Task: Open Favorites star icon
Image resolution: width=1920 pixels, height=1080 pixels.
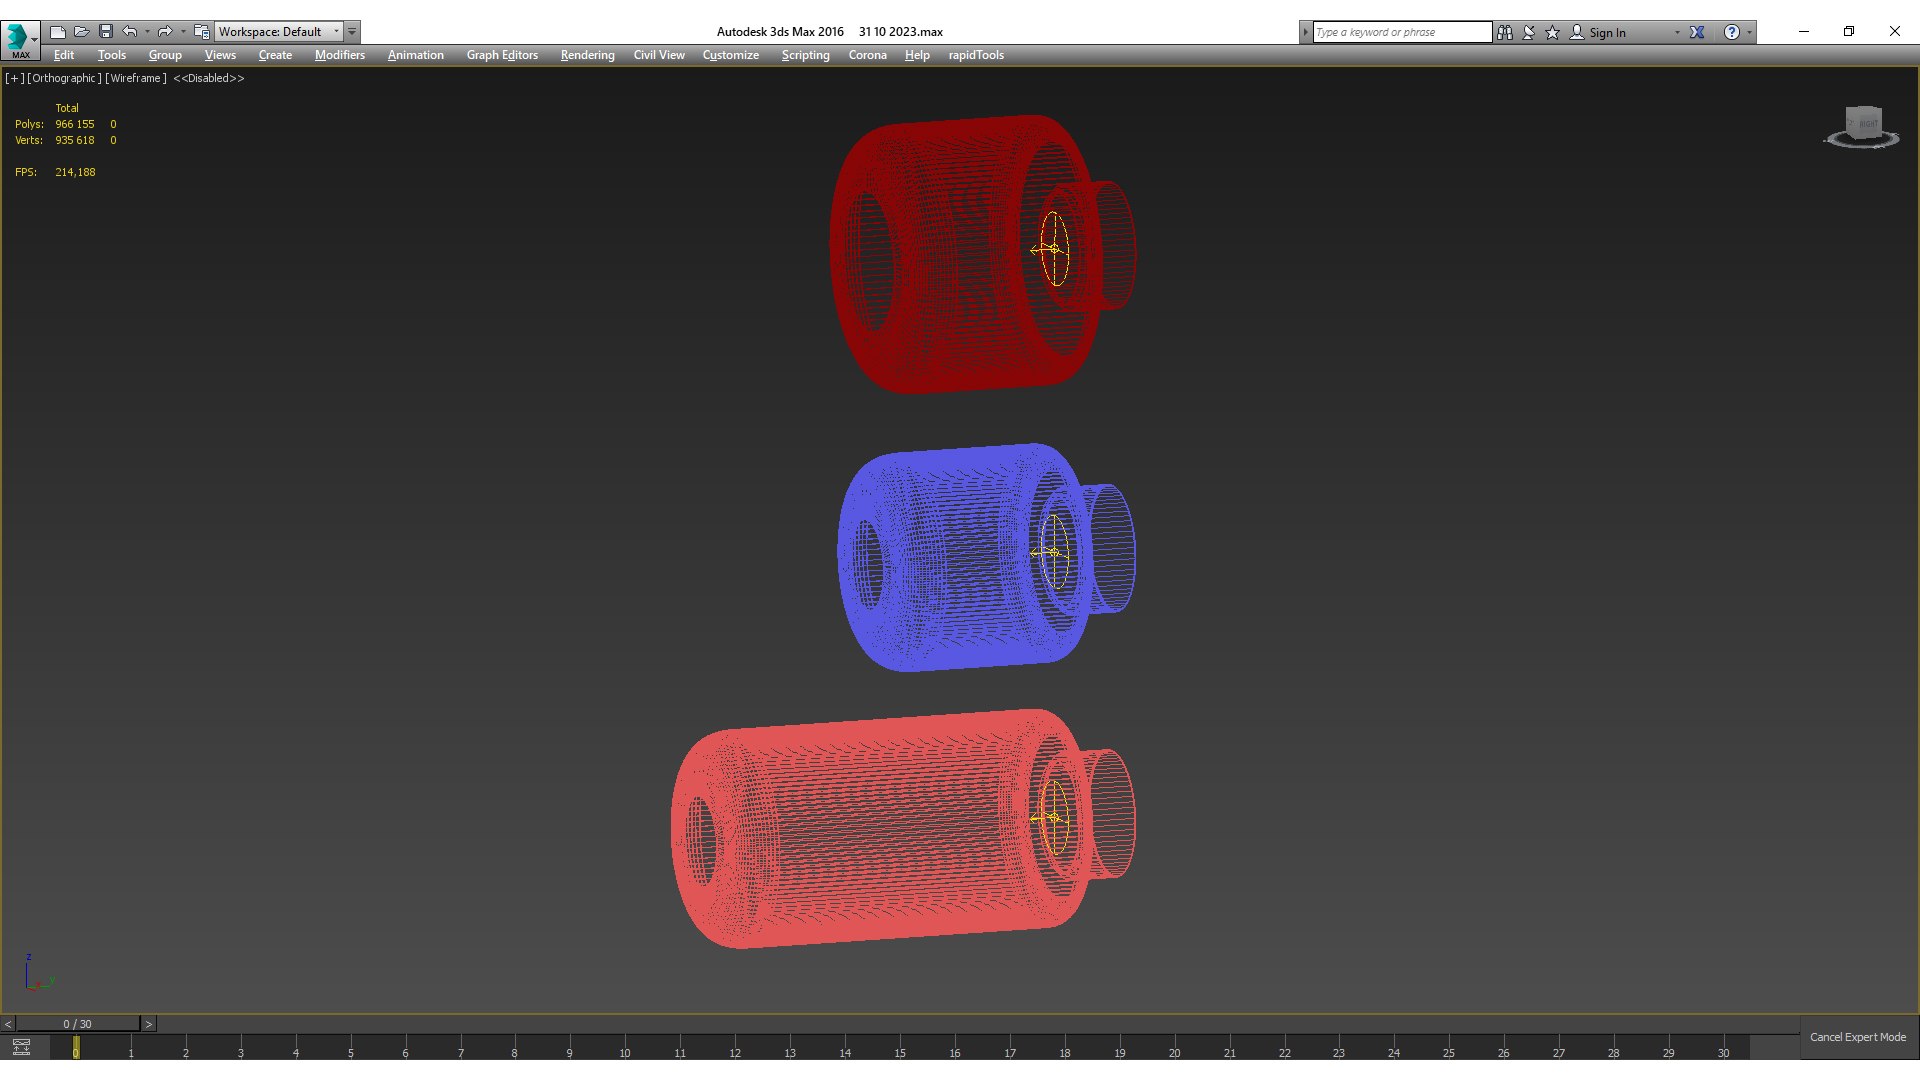Action: point(1553,32)
